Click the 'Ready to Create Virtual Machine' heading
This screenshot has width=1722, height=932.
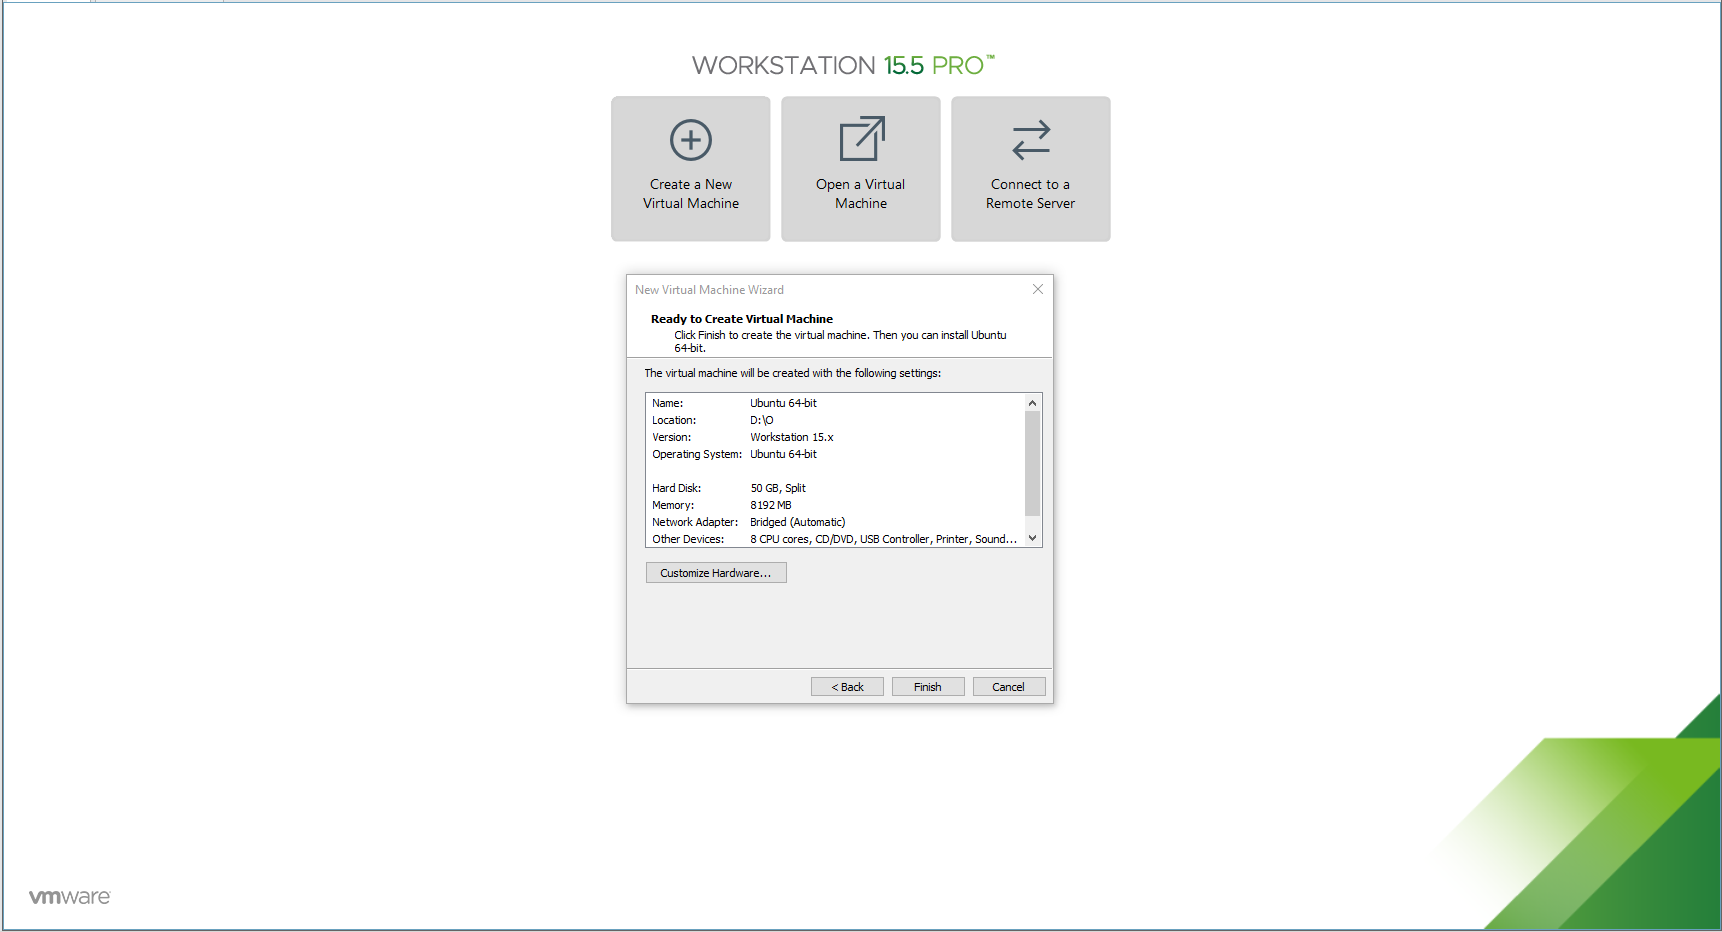pyautogui.click(x=742, y=319)
